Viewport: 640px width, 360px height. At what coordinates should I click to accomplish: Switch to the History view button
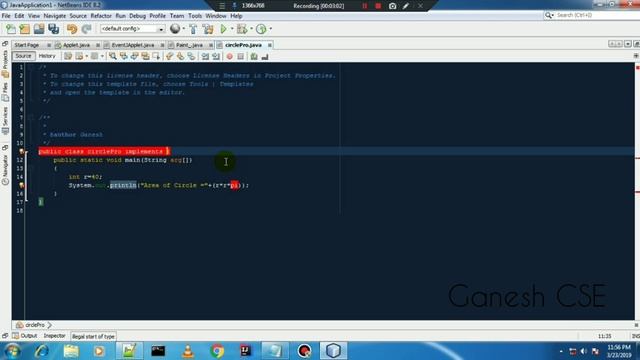(x=47, y=56)
